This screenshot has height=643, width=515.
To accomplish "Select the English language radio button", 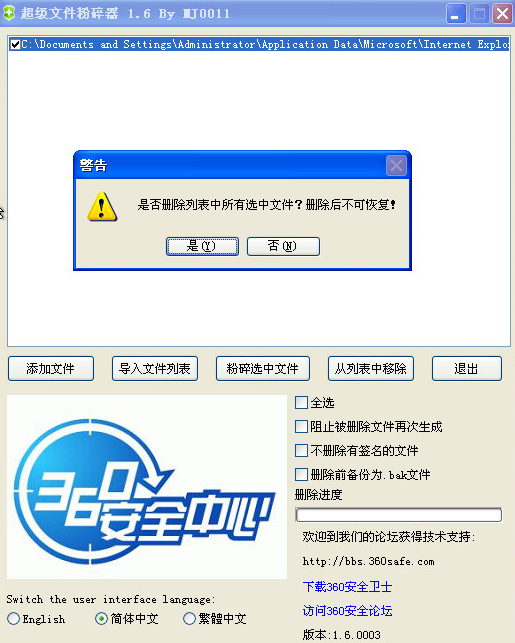I will (14, 618).
